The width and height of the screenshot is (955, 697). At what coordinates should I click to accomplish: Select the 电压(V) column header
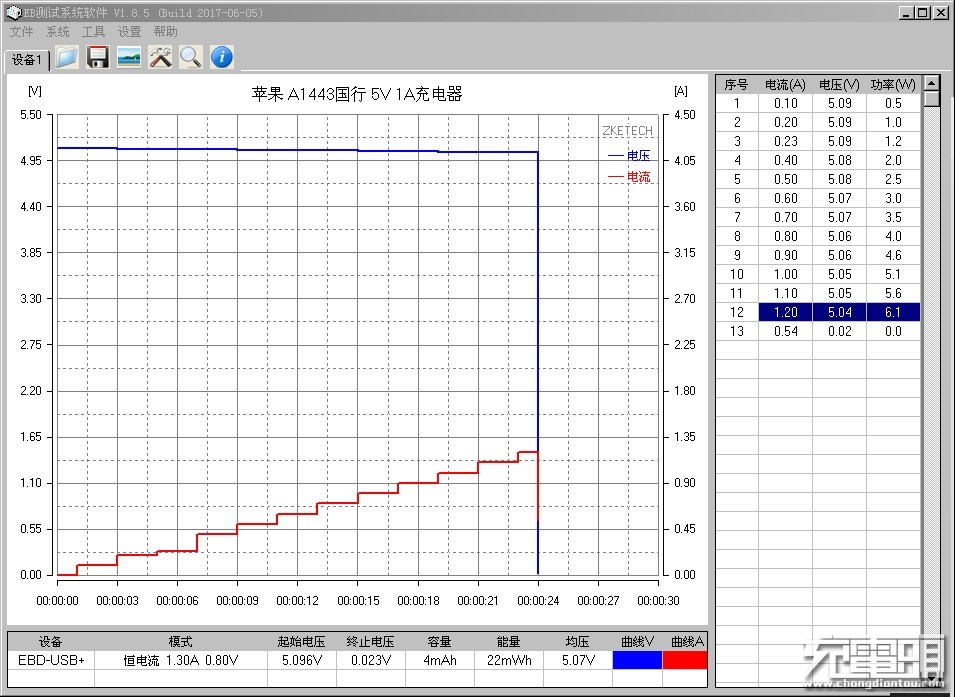point(839,85)
